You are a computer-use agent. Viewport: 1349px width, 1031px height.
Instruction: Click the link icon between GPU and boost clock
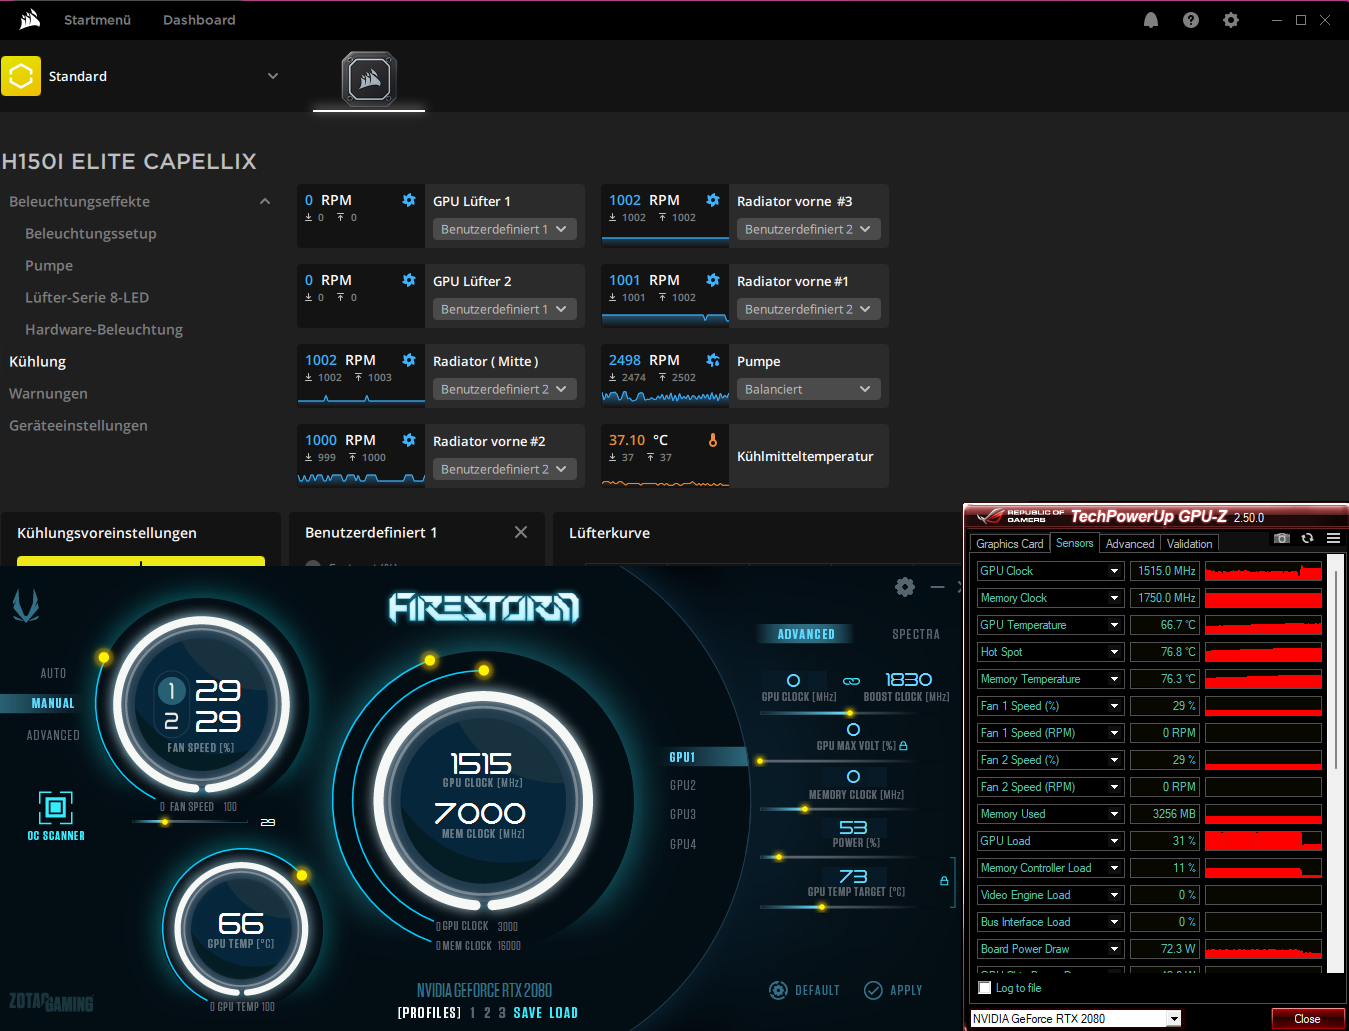coord(851,681)
